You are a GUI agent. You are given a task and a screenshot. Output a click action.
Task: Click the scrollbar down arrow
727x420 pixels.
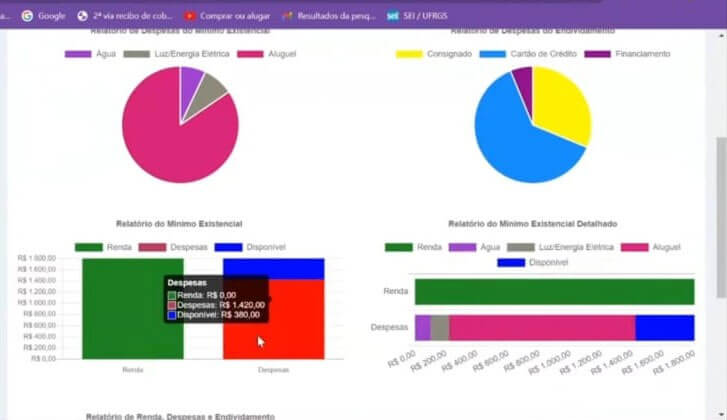[721, 414]
